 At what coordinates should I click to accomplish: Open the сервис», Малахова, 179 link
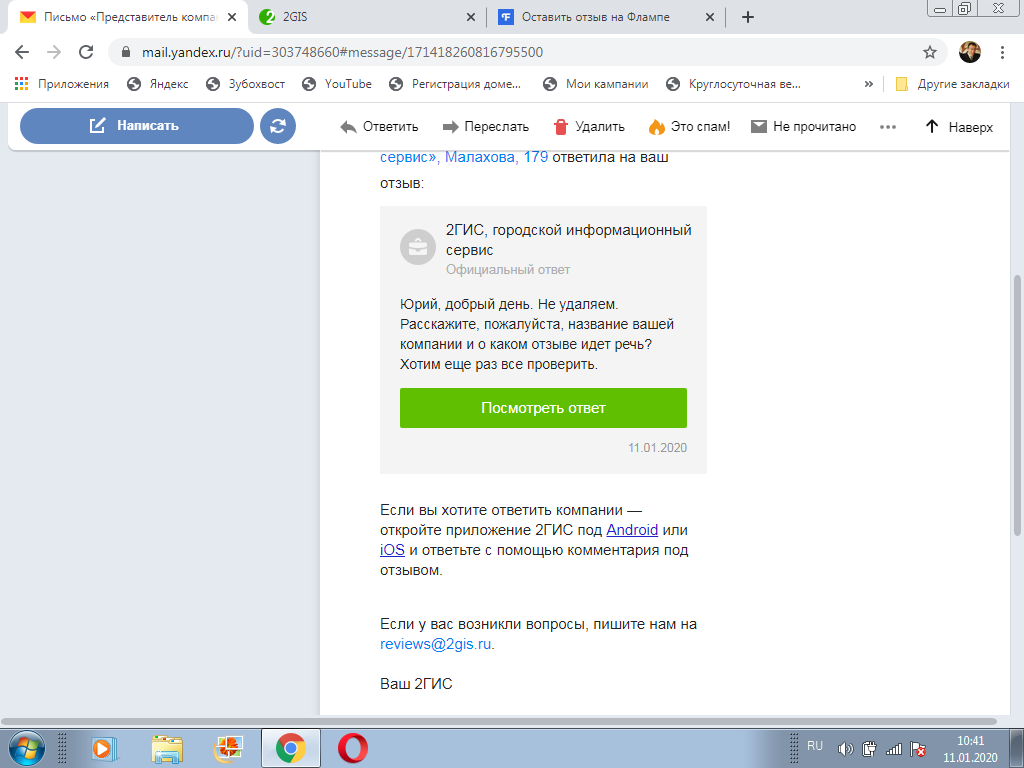tap(464, 157)
